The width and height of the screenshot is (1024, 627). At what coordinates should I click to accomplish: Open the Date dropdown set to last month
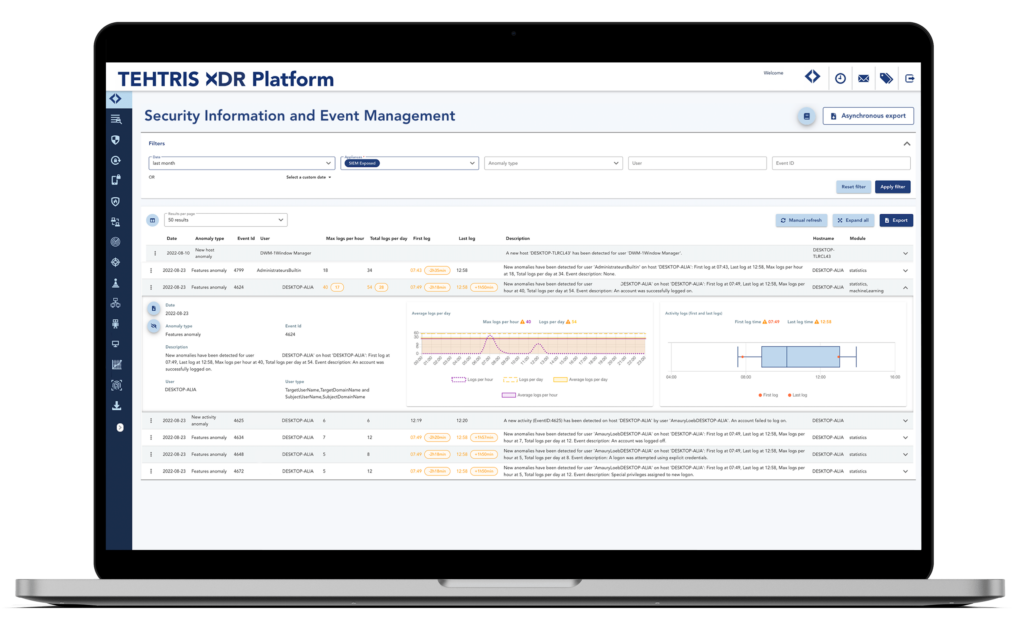coord(241,163)
